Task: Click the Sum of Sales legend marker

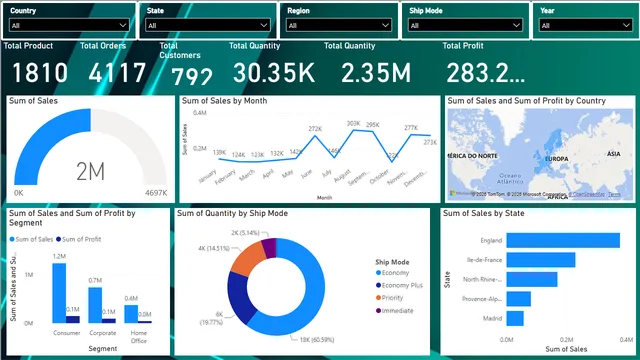Action: click(12, 239)
